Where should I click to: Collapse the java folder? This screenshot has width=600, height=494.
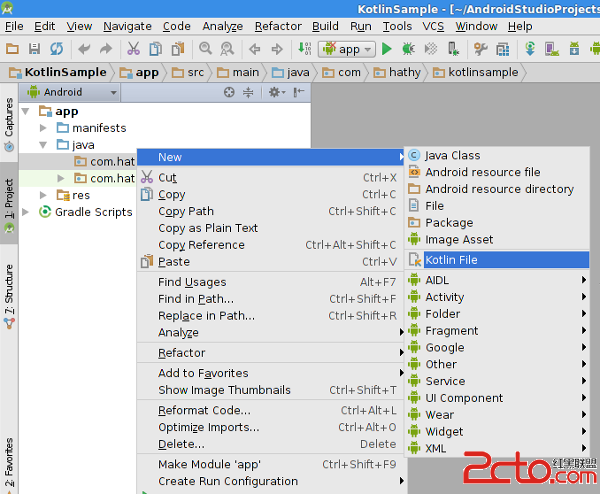(43, 145)
